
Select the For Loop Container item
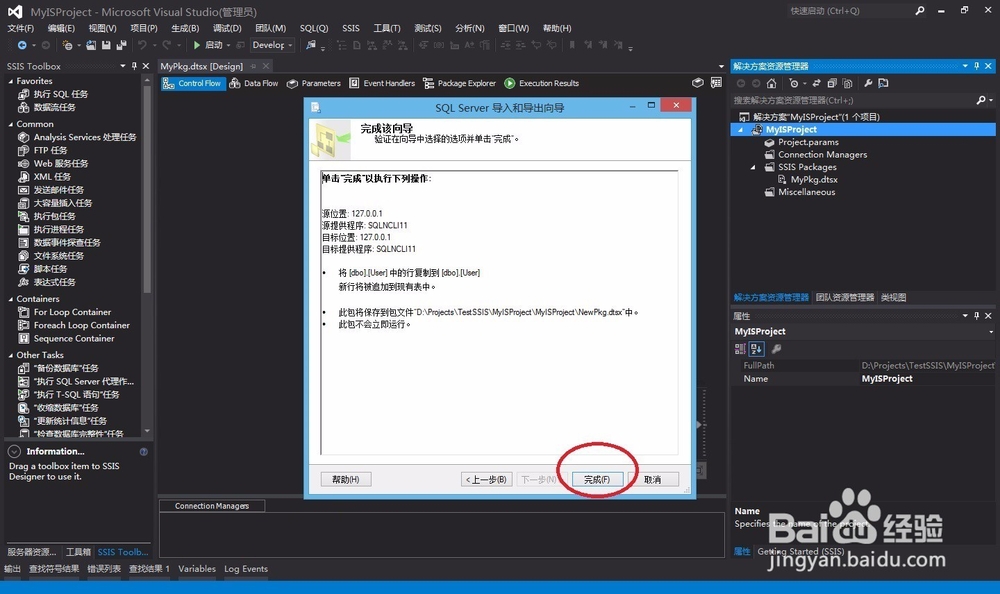pyautogui.click(x=72, y=312)
